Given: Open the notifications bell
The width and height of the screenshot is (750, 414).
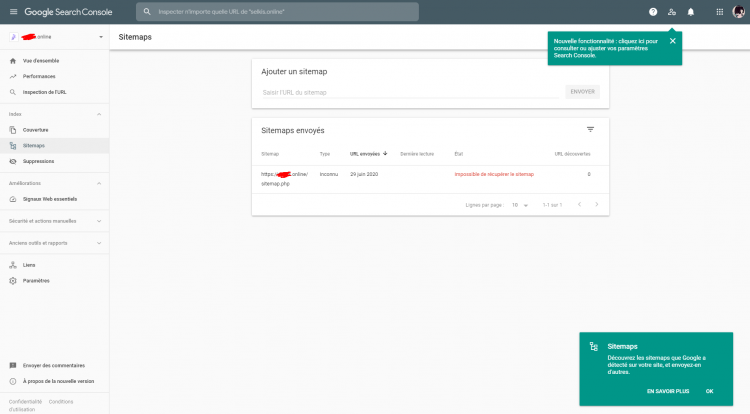Looking at the screenshot, I should [x=690, y=12].
